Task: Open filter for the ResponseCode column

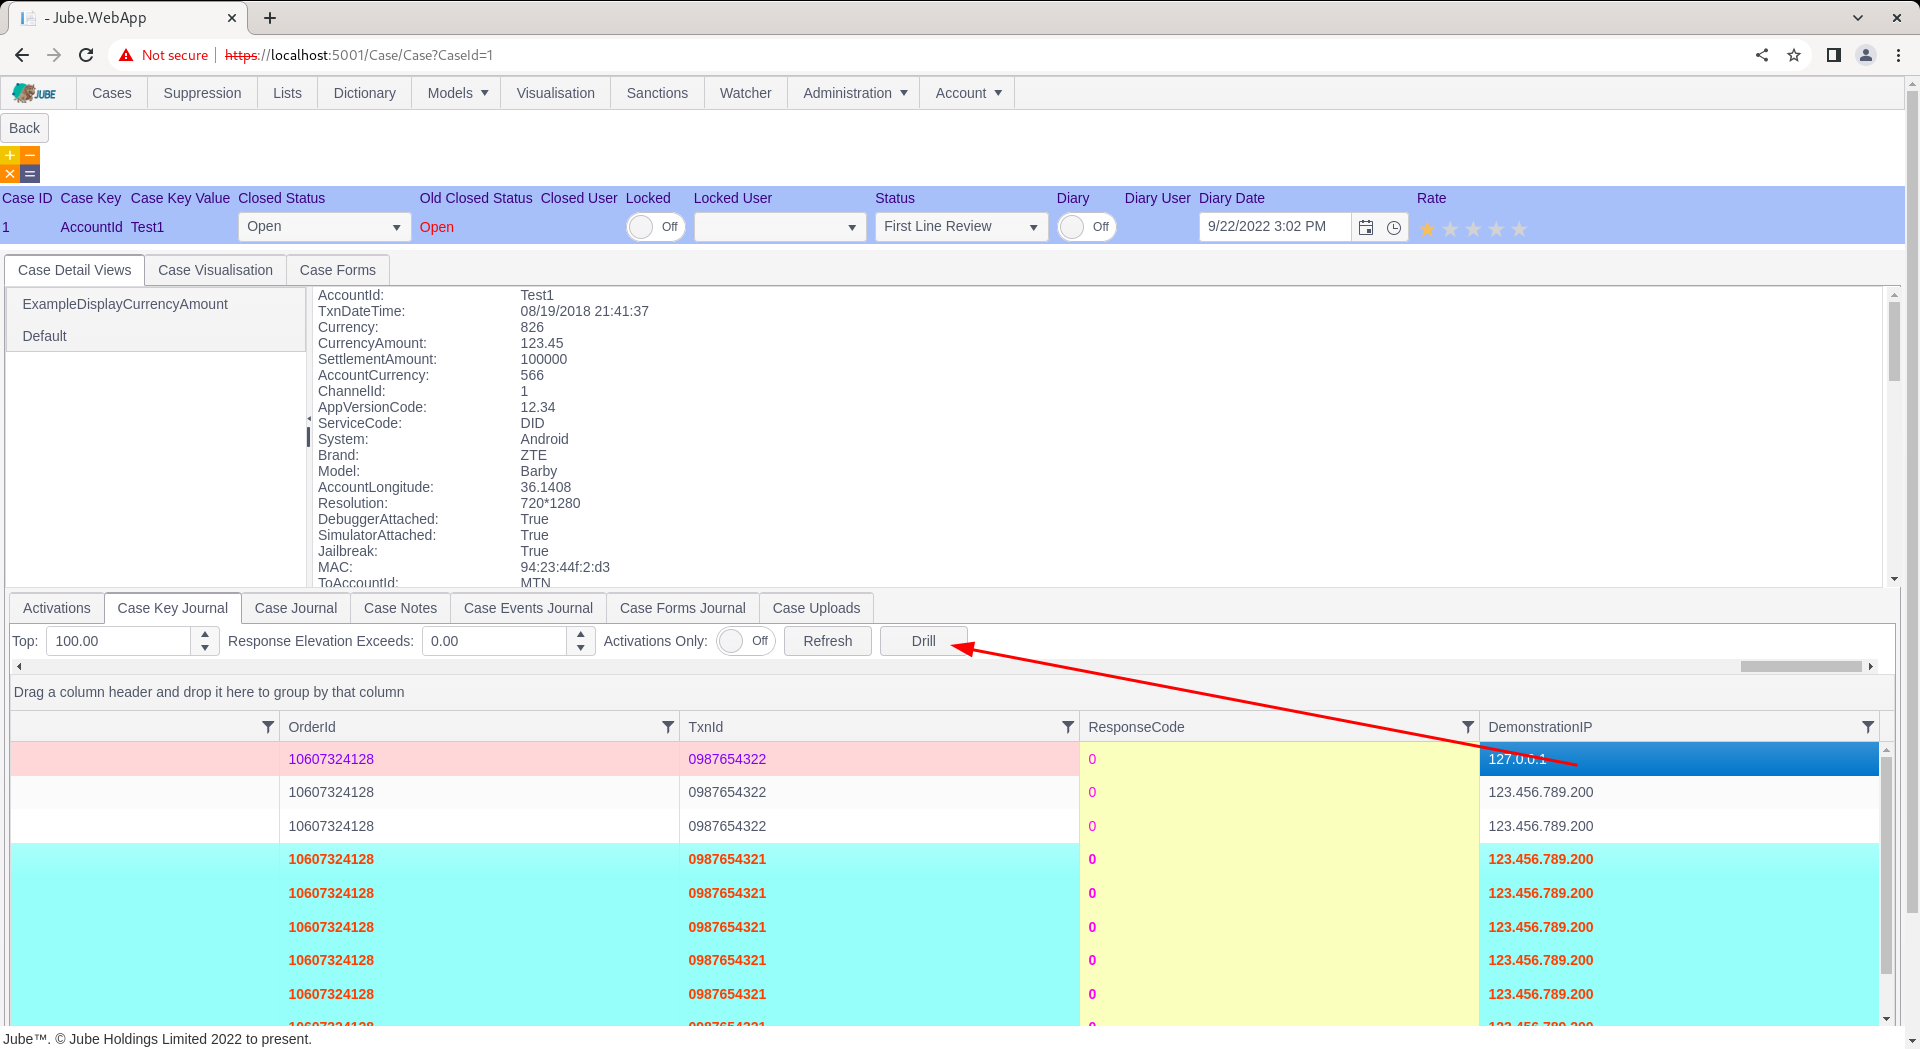Action: 1467,727
